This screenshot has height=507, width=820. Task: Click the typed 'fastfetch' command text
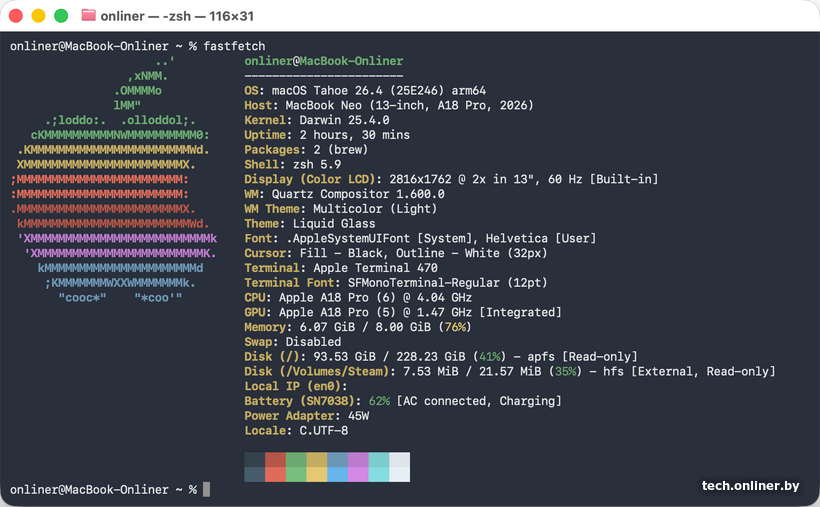[x=234, y=46]
